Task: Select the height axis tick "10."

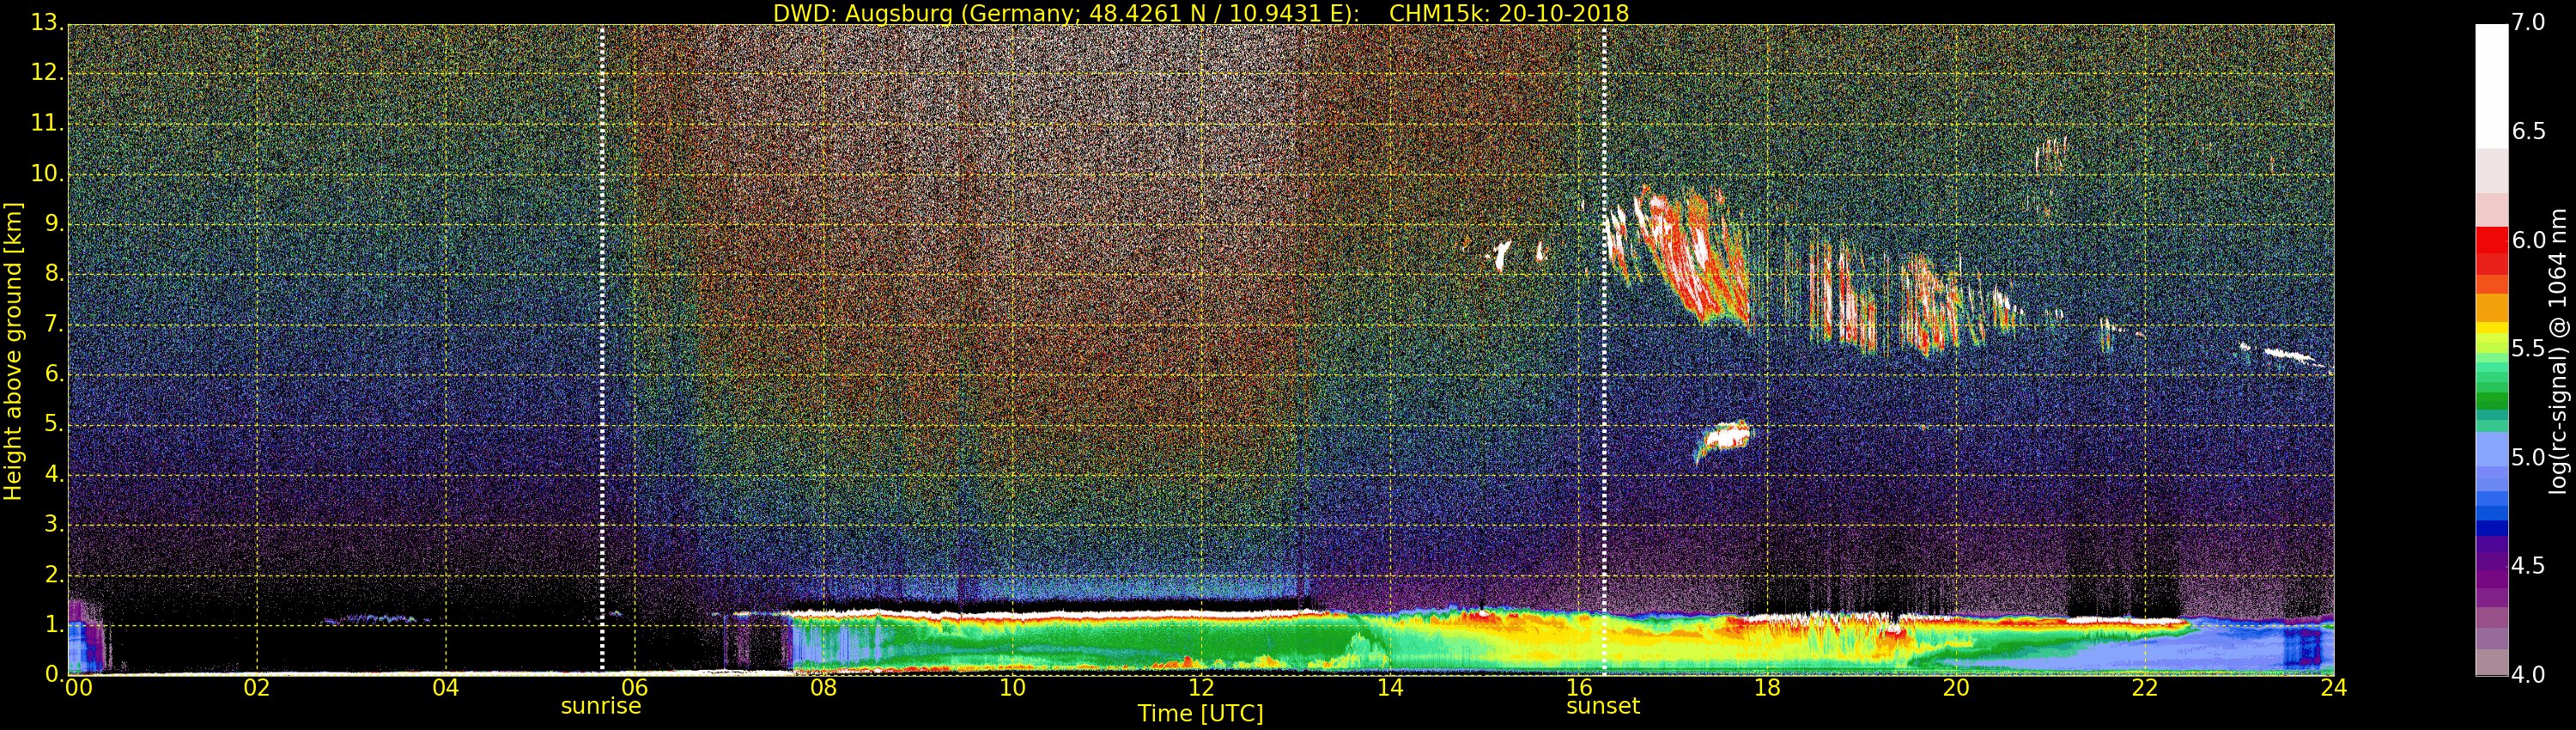Action: click(x=47, y=173)
